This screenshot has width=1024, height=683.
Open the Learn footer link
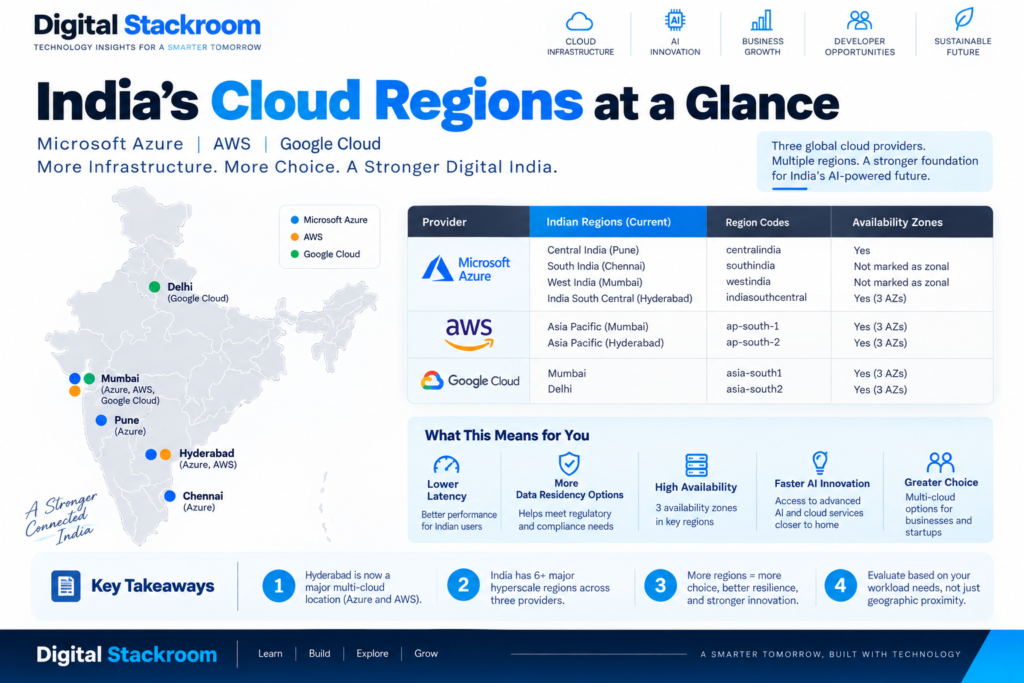[x=270, y=654]
